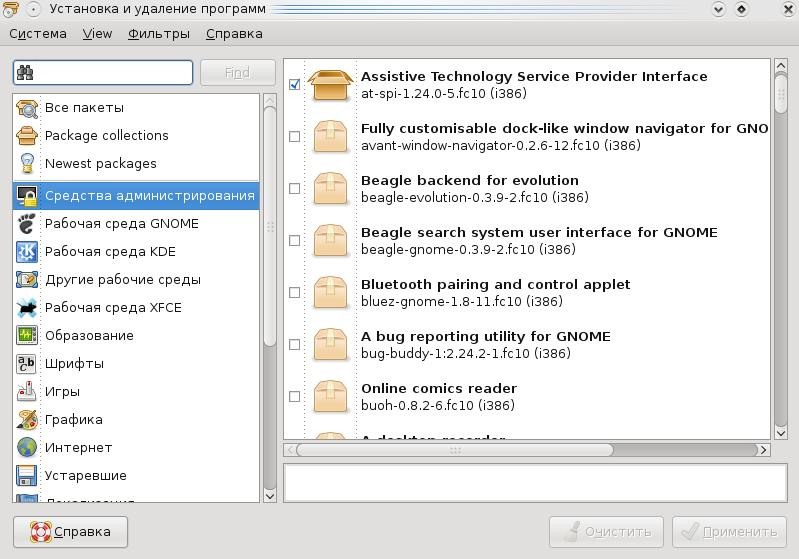Click the package list vertical scrollbar thumb
The image size is (799, 559).
click(x=781, y=93)
